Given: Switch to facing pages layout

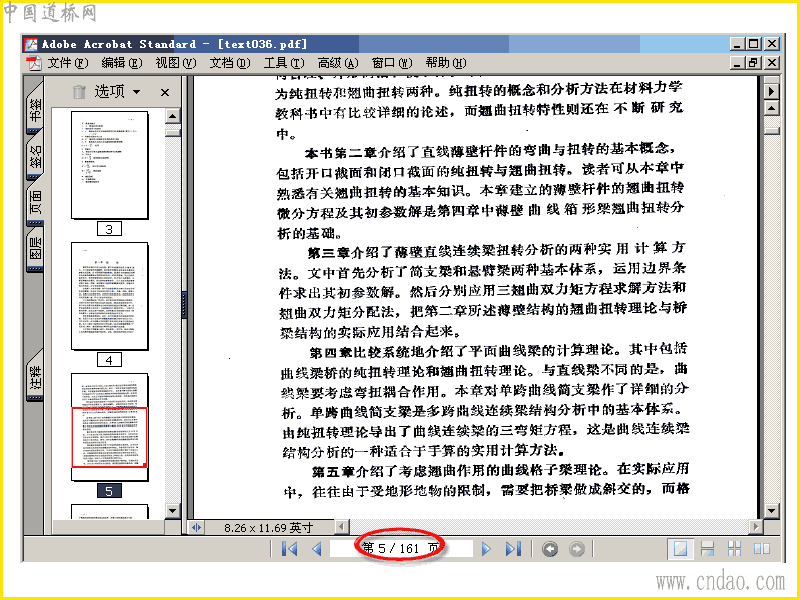Looking at the screenshot, I should click(x=762, y=549).
